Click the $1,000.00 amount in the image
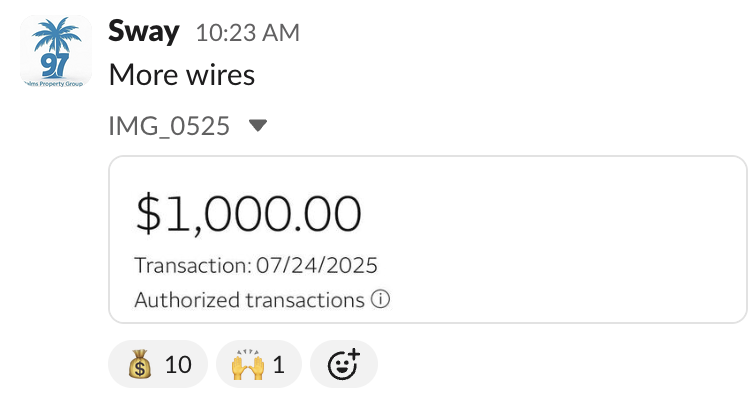Screen dimensions: 754x400 249,213
